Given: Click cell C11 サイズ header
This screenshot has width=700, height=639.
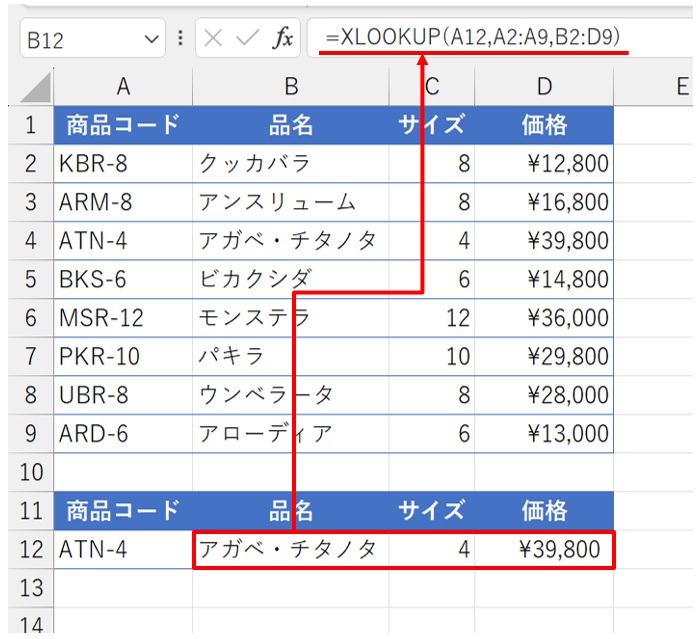Looking at the screenshot, I should point(432,511).
